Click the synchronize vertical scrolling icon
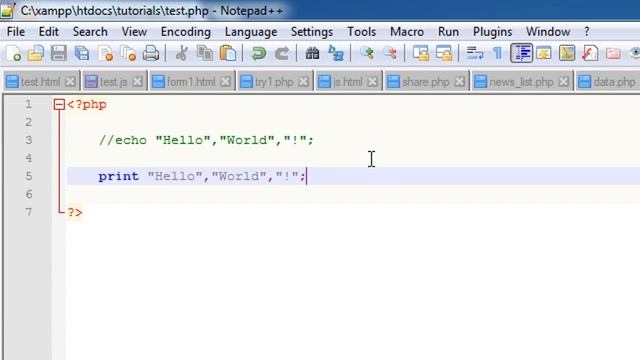Viewport: 640px width, 360px height. click(420, 53)
